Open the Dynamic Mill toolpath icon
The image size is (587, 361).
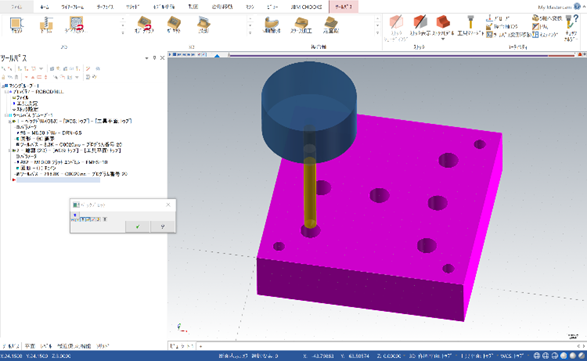coord(76,25)
